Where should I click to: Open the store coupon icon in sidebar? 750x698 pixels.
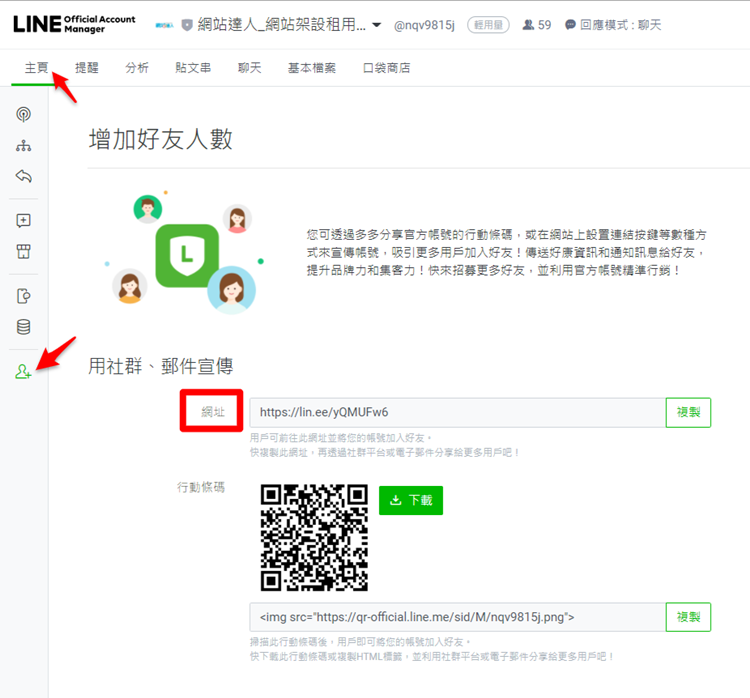pyautogui.click(x=23, y=251)
